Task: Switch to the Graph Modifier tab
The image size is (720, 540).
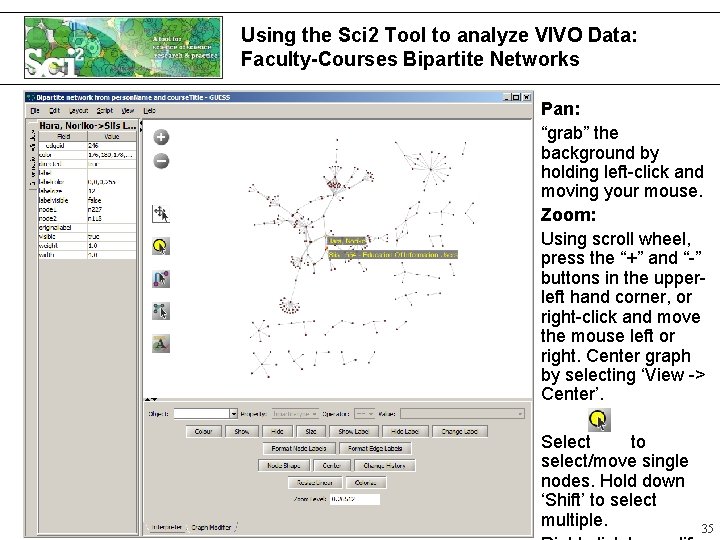Action: coord(211,527)
